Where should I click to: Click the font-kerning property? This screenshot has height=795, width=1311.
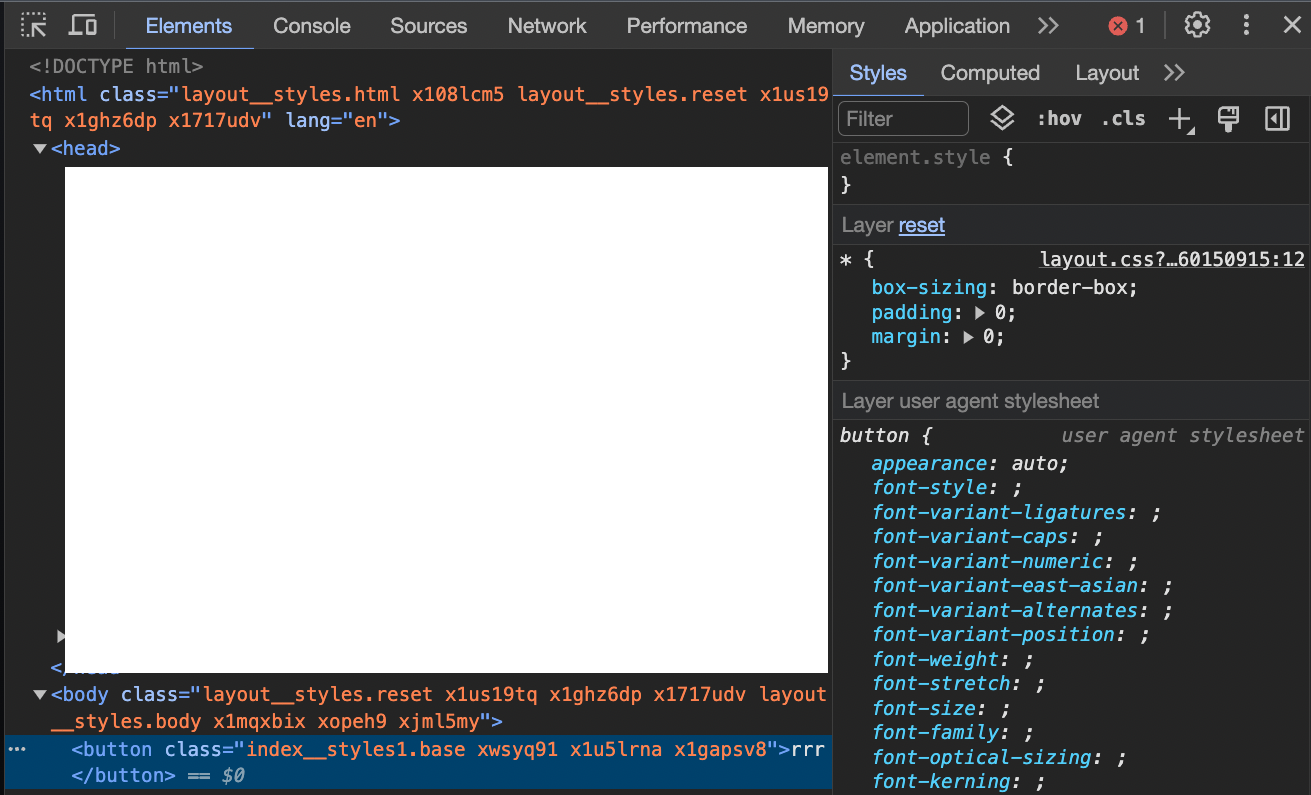coord(941,781)
